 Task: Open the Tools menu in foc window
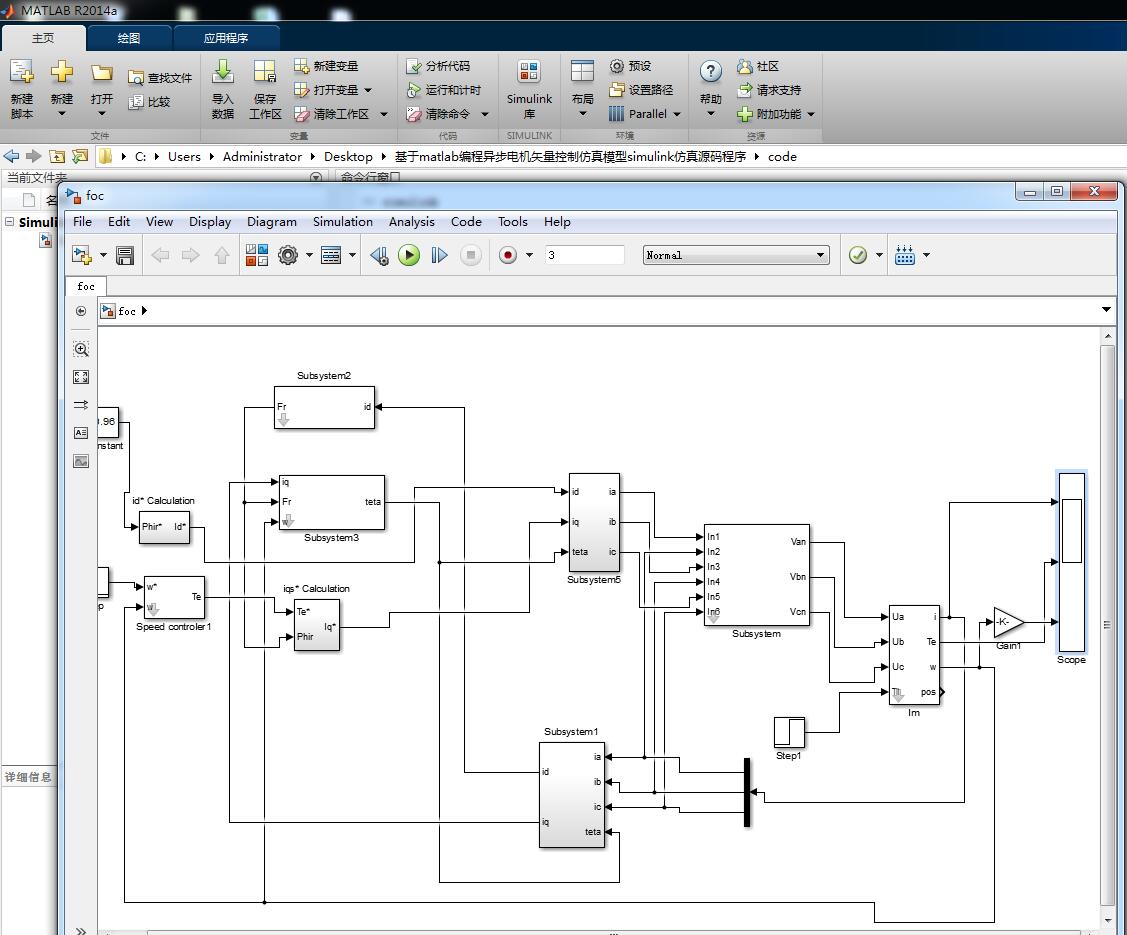pyautogui.click(x=513, y=222)
